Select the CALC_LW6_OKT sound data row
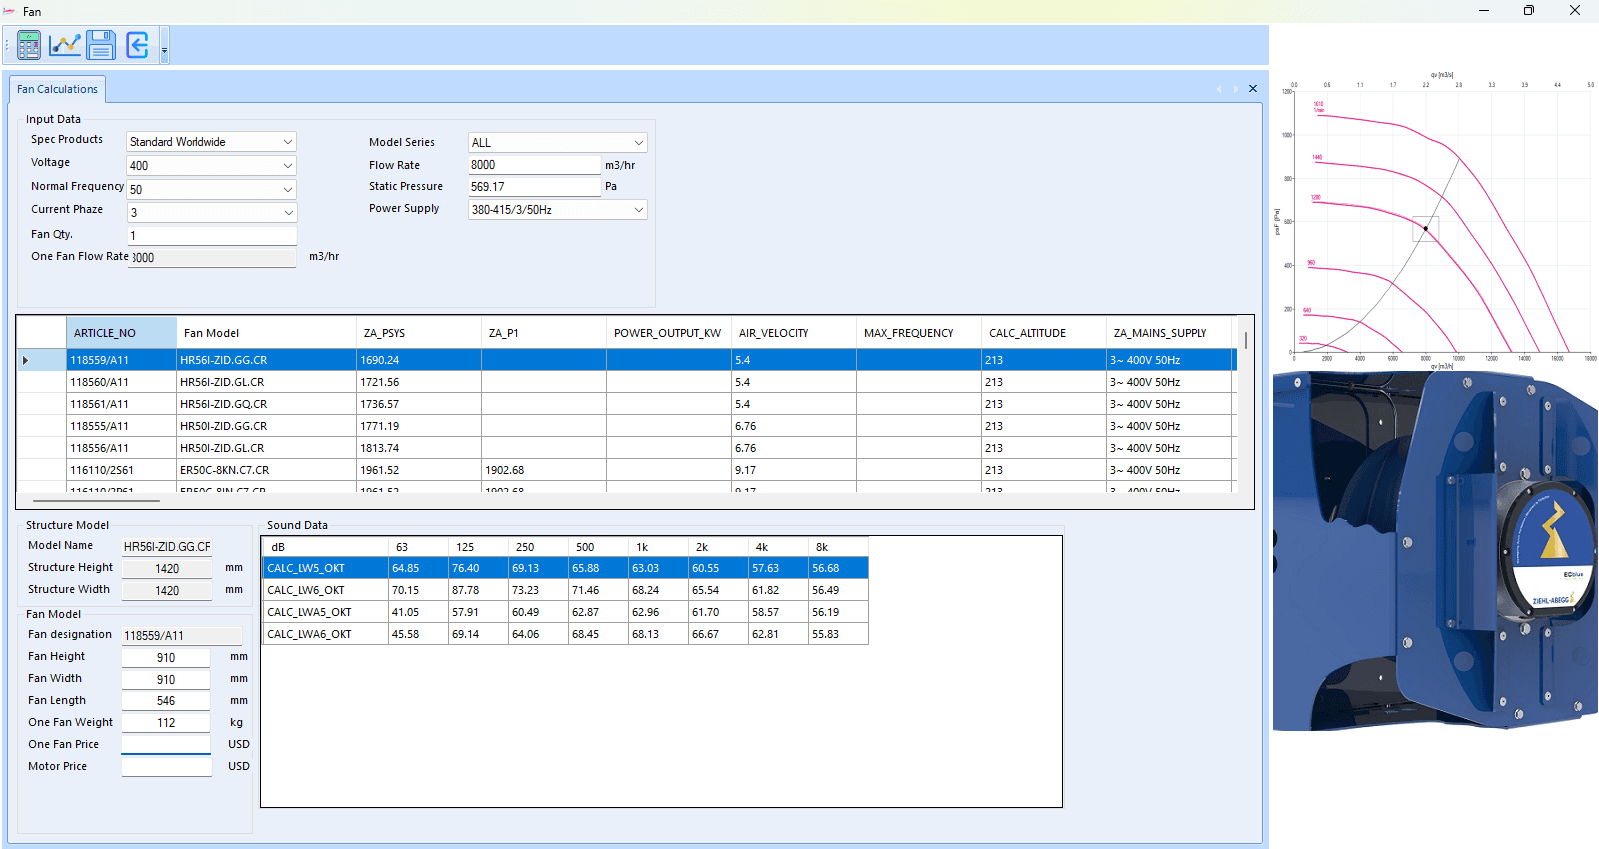This screenshot has height=849, width=1599. tap(565, 590)
